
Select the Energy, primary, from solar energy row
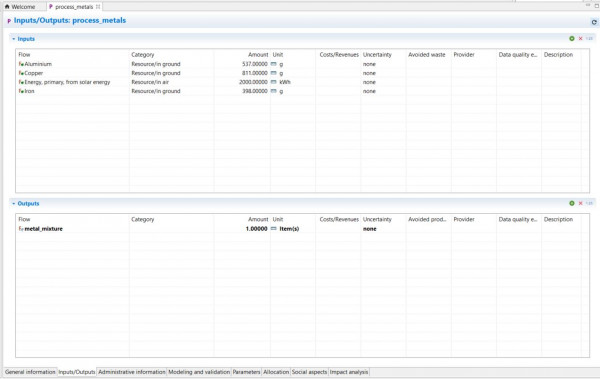tap(302, 82)
